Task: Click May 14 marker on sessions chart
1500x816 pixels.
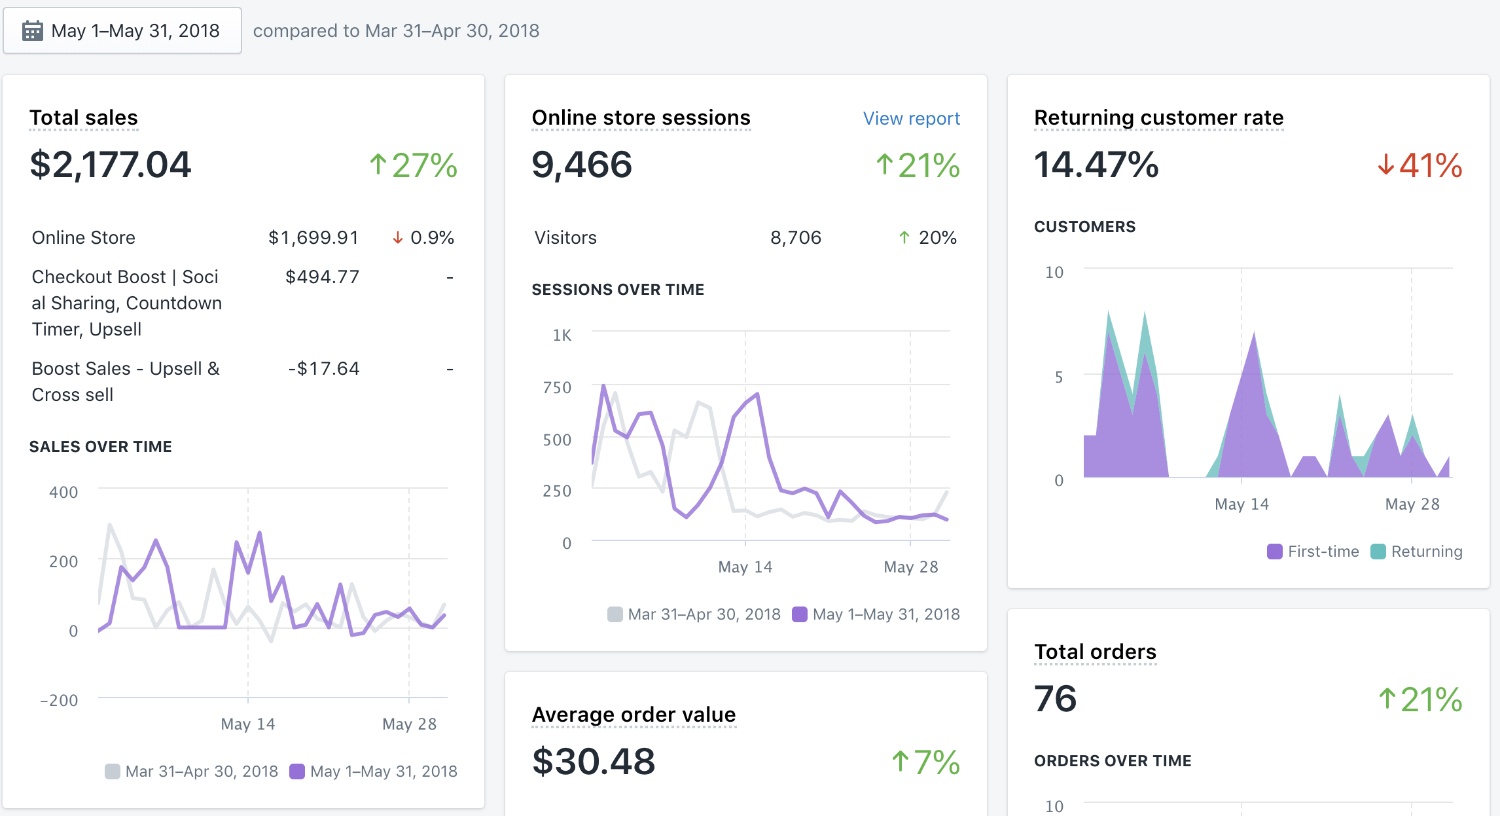Action: 745,567
